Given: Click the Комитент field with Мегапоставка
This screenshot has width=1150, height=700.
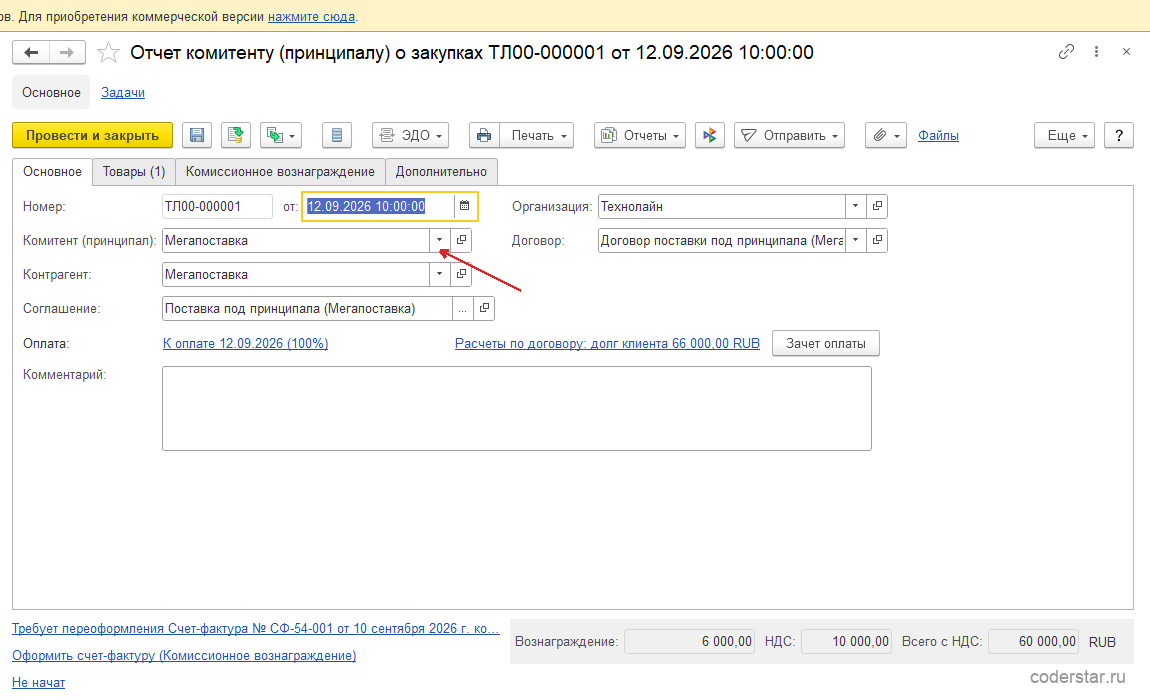Looking at the screenshot, I should (x=296, y=240).
